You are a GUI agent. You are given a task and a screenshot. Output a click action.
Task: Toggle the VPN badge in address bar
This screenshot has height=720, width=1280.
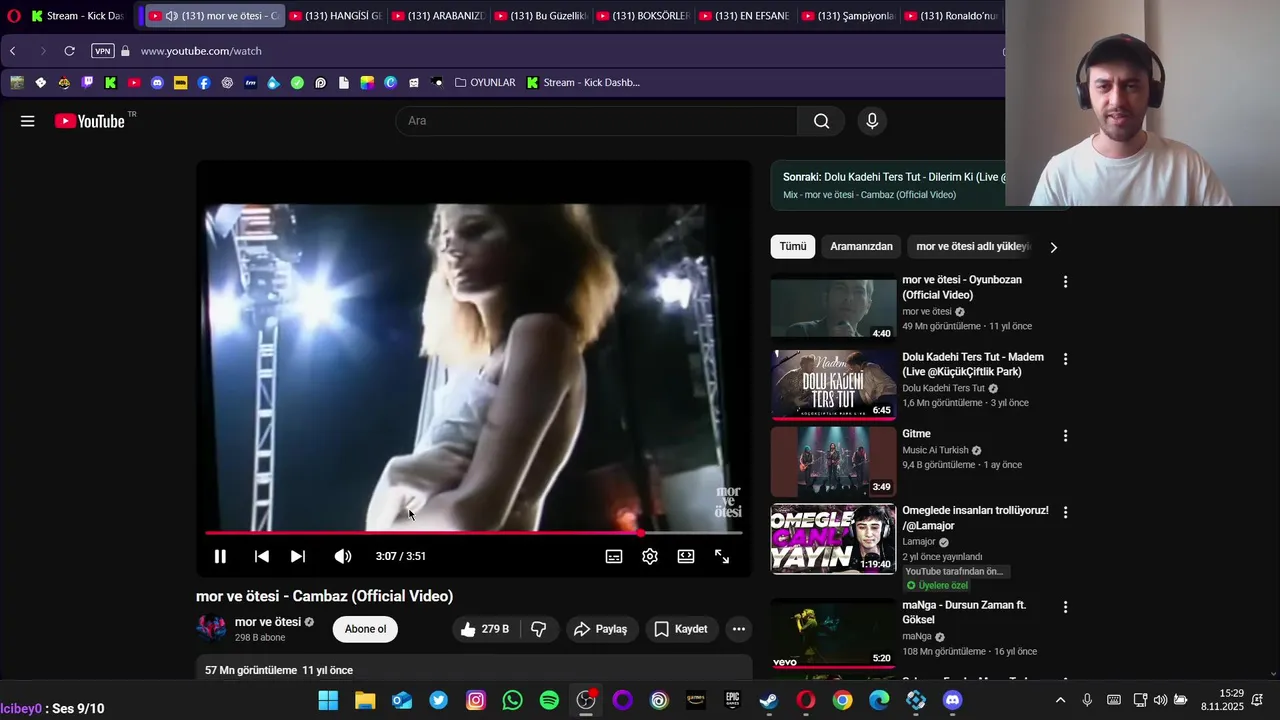pyautogui.click(x=102, y=51)
